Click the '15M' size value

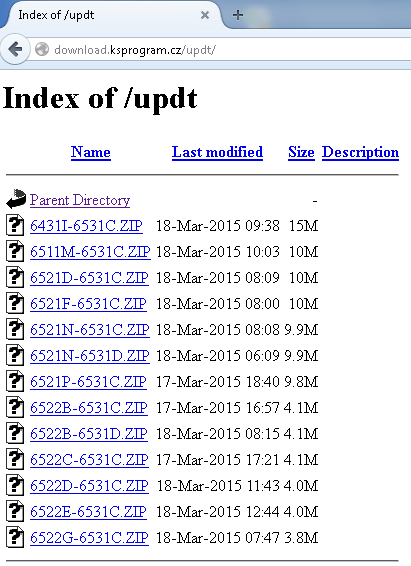pyautogui.click(x=303, y=226)
